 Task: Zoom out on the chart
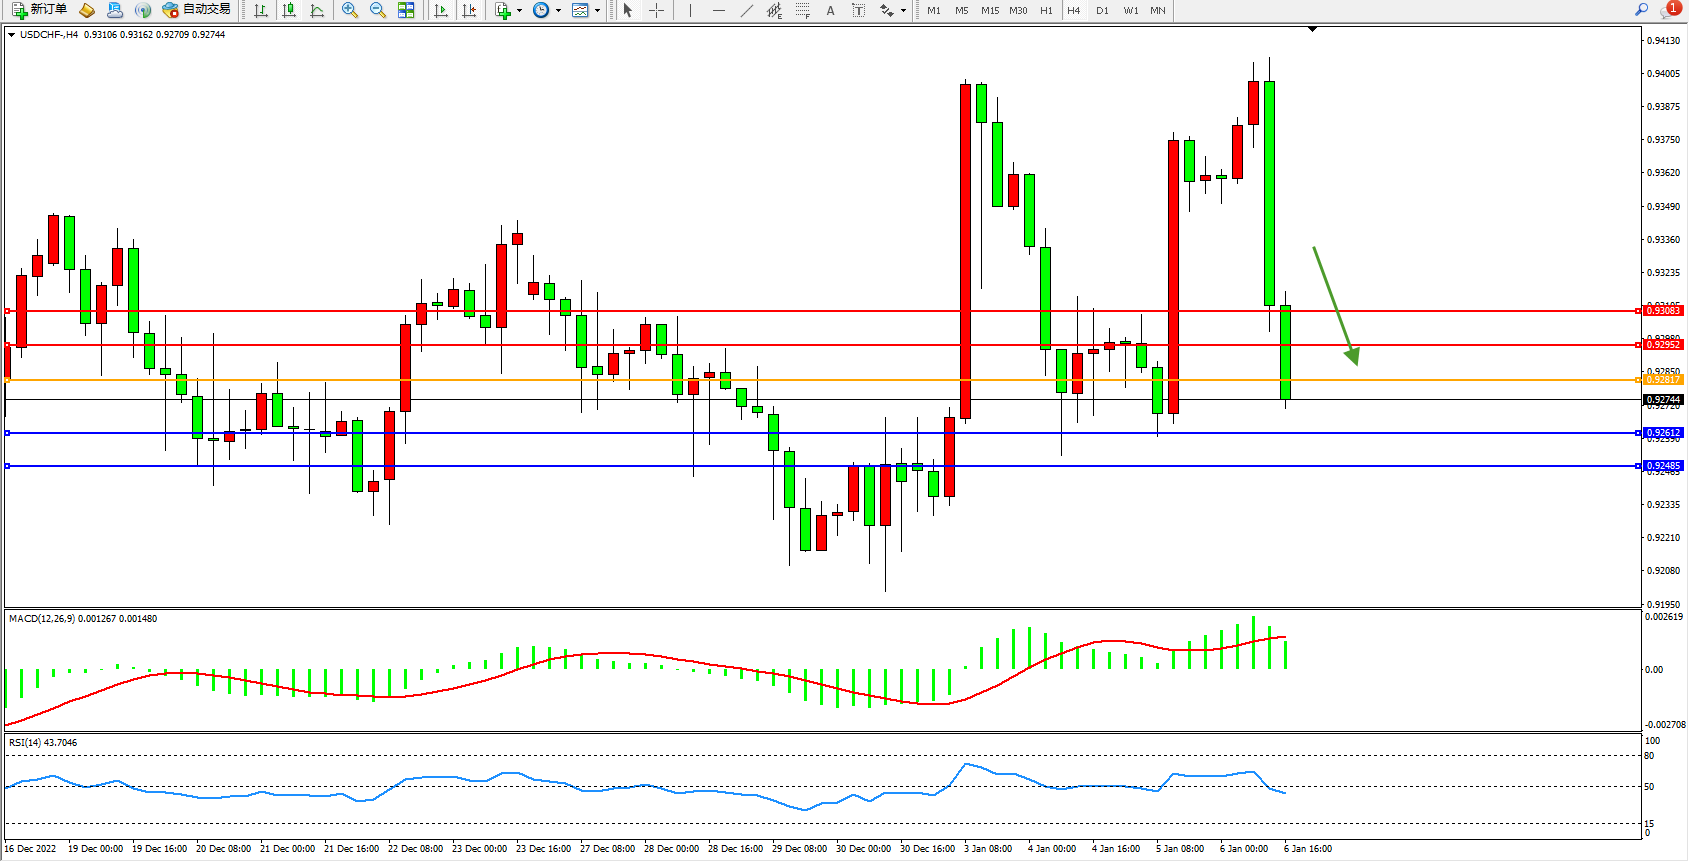(378, 10)
